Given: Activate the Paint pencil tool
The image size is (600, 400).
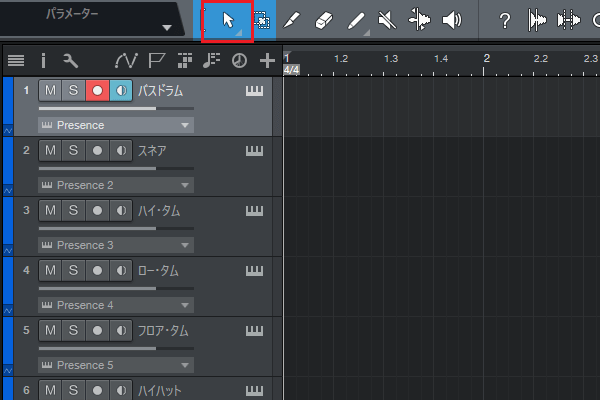Looking at the screenshot, I should point(356,20).
